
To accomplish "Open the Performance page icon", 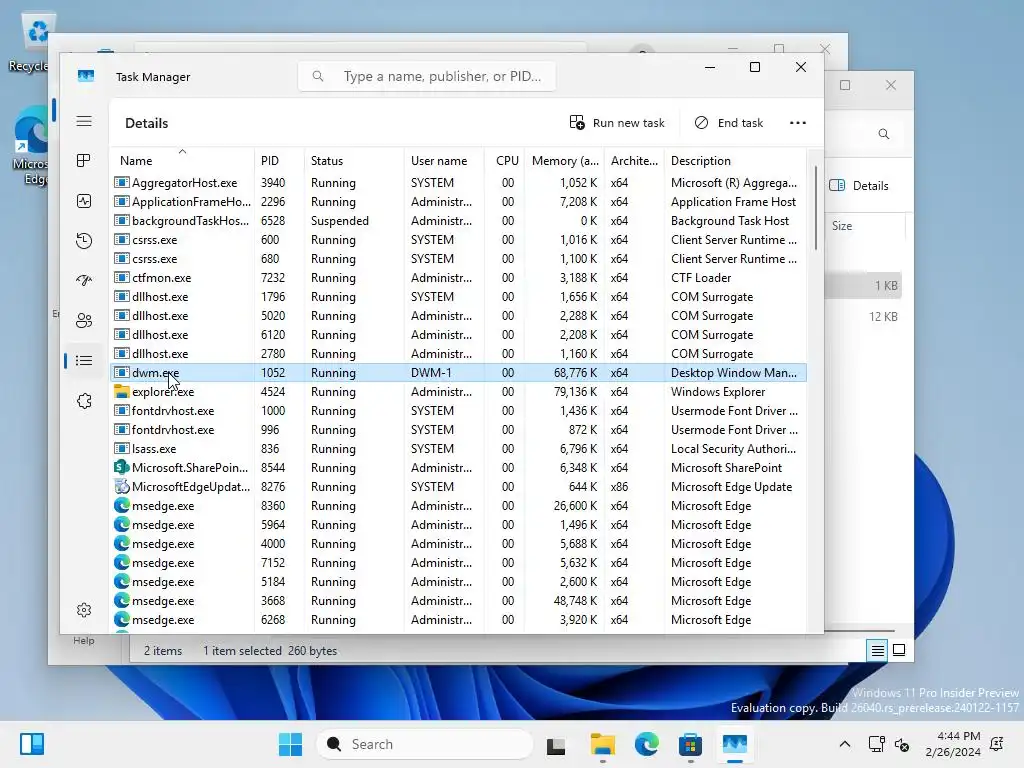I will 84,200.
